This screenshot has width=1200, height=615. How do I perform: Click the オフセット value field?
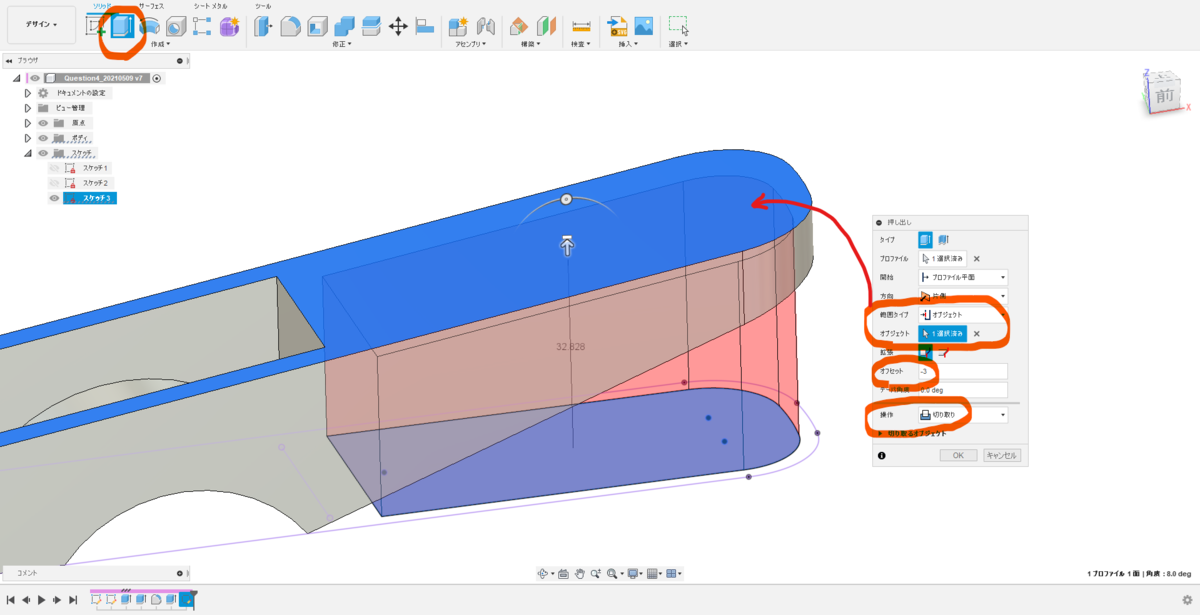pyautogui.click(x=963, y=371)
